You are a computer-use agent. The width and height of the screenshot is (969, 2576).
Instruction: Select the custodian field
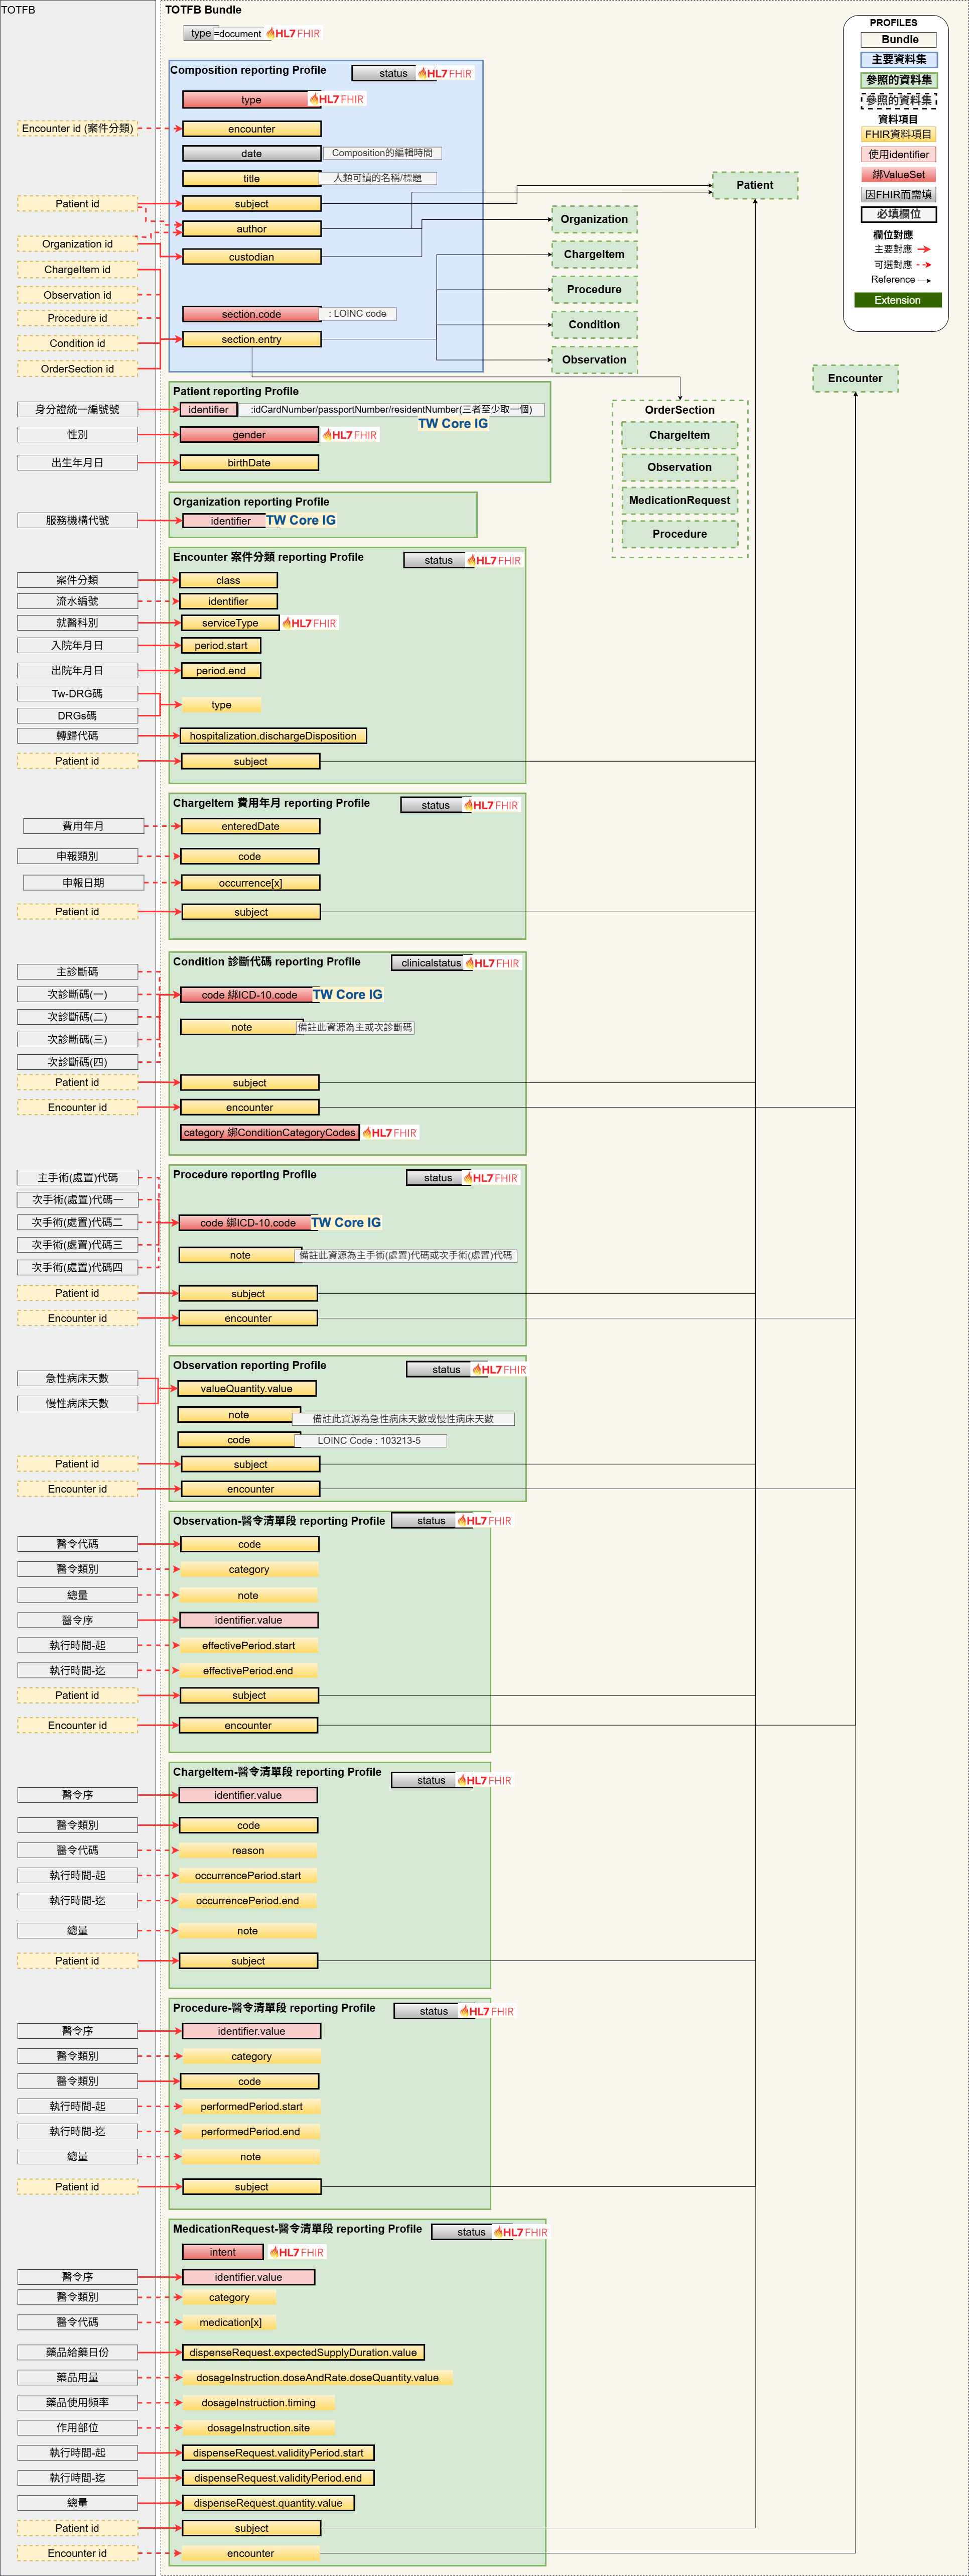coord(252,257)
